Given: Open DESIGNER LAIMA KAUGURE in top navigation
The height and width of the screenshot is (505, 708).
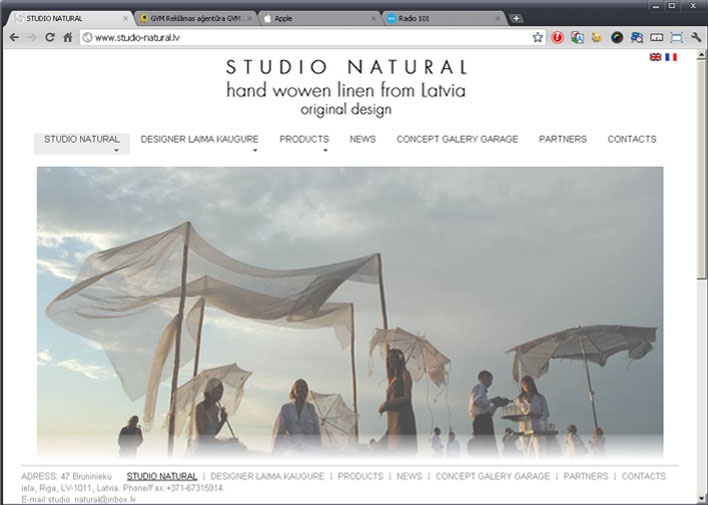Looking at the screenshot, I should coord(200,139).
